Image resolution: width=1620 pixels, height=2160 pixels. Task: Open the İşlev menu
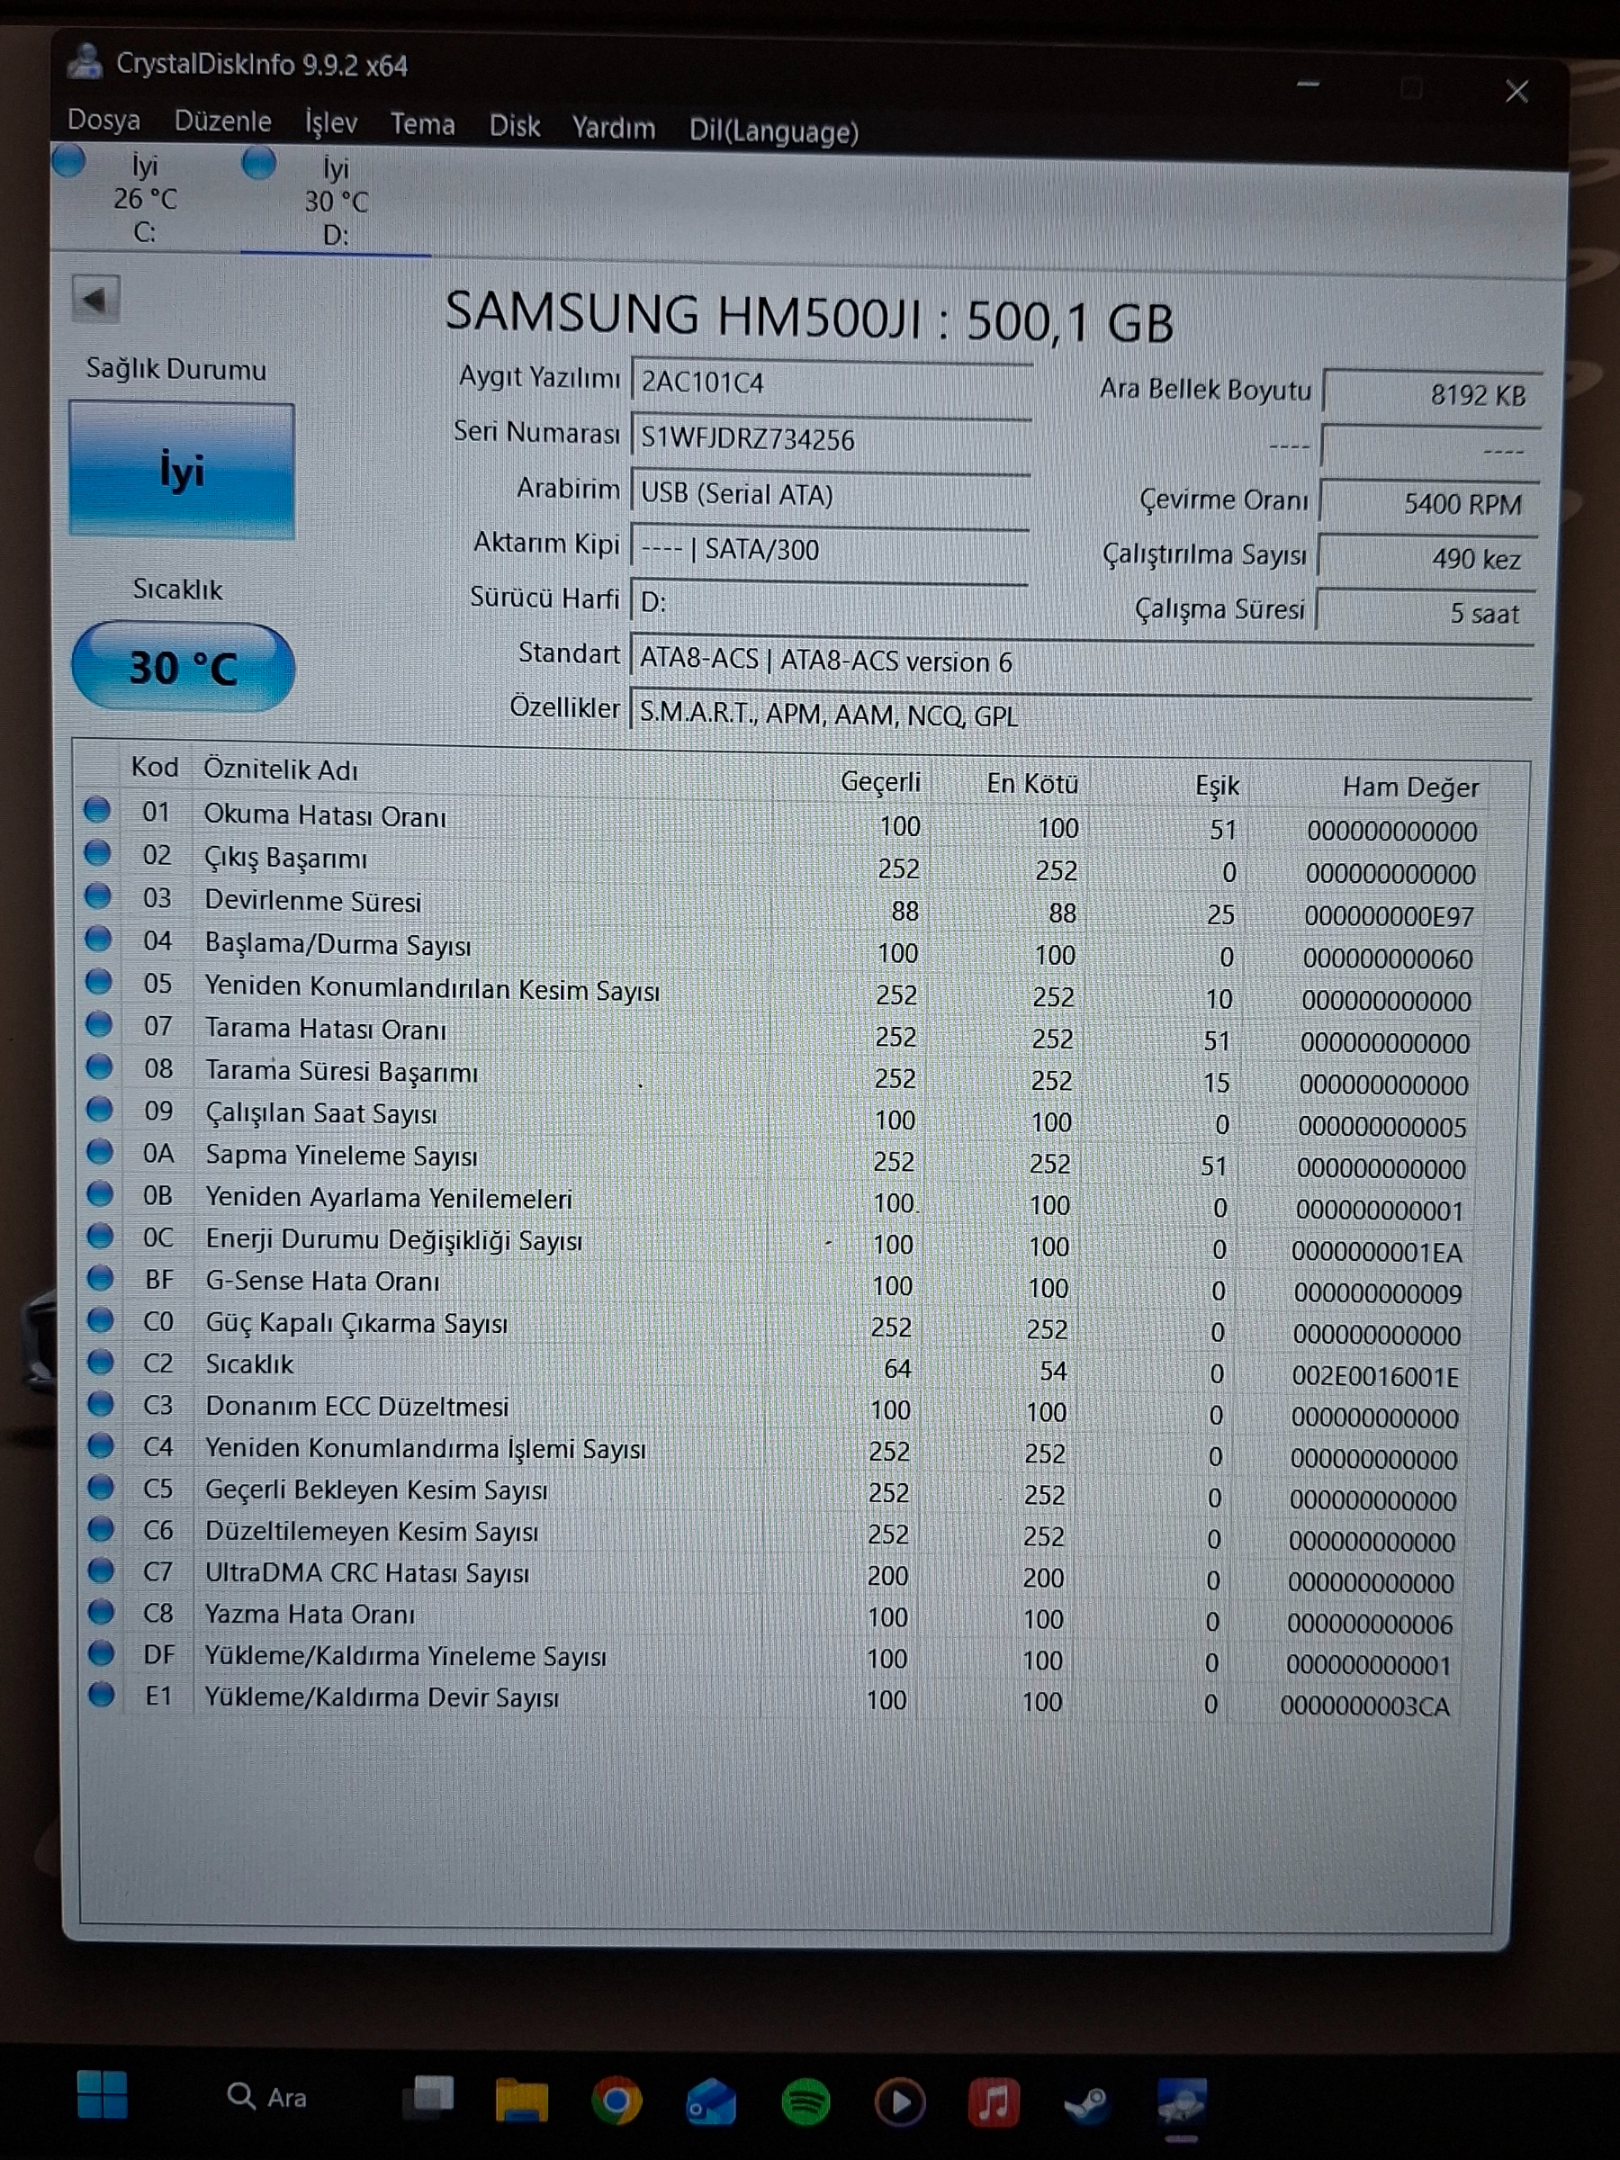coord(331,123)
